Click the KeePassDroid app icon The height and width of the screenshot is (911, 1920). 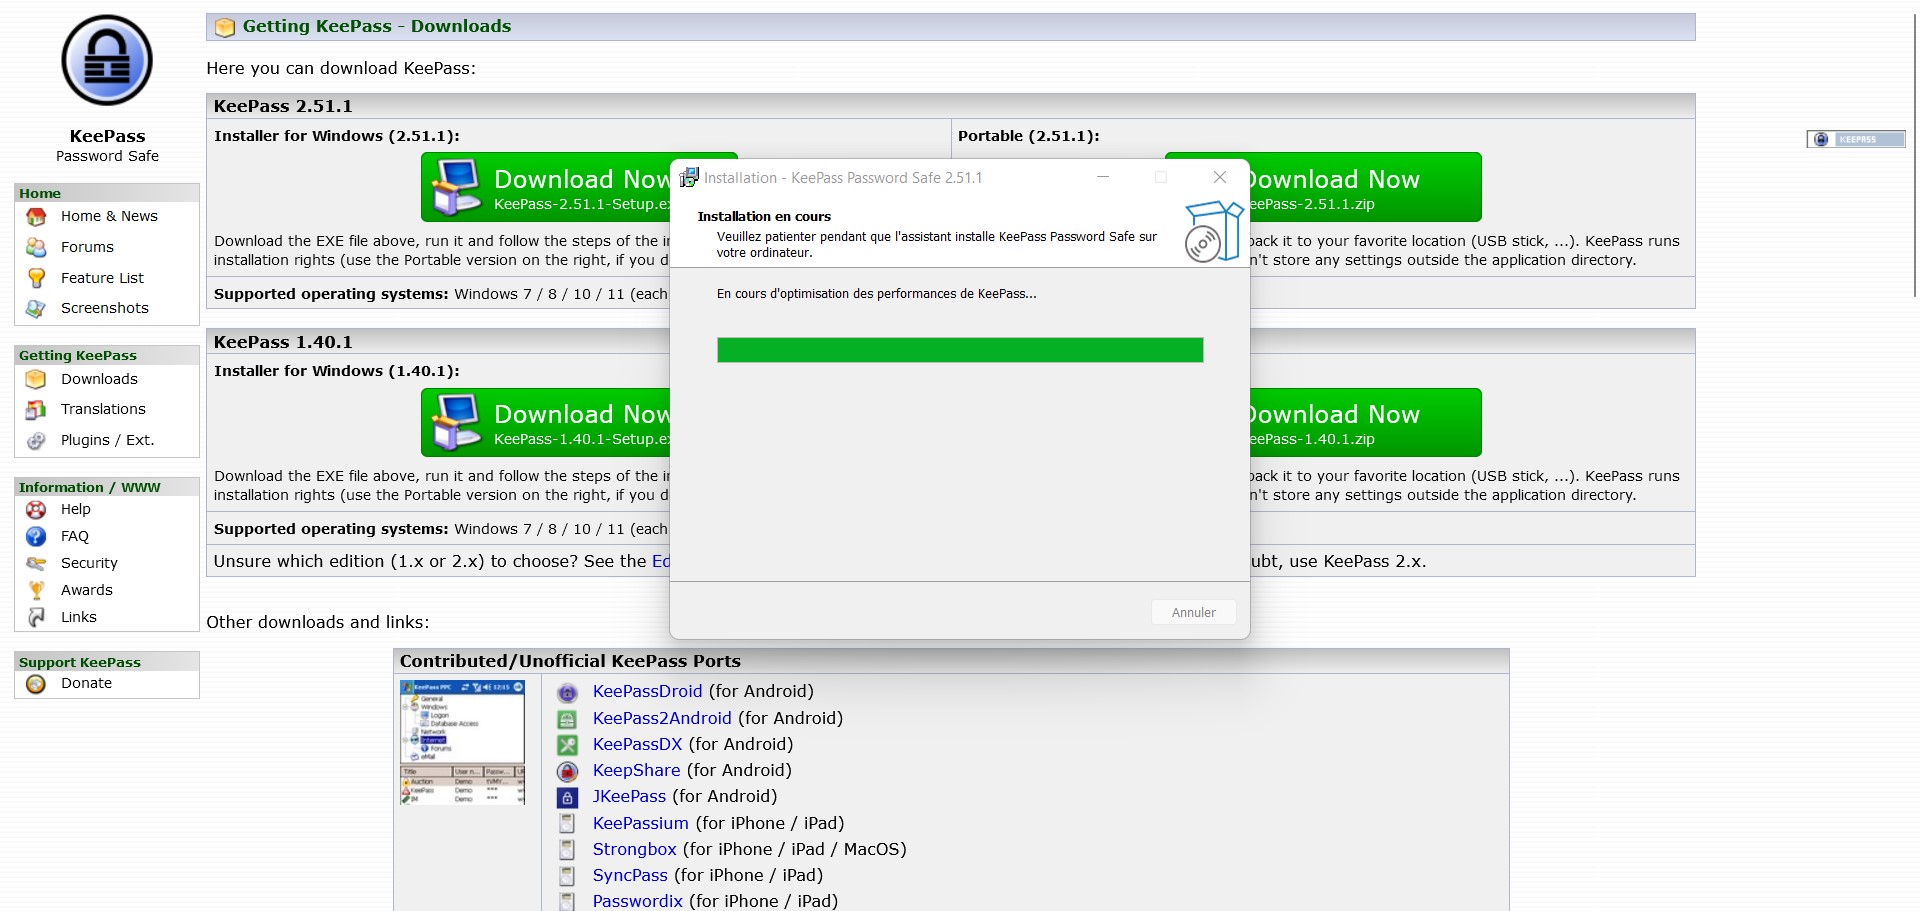click(x=567, y=692)
